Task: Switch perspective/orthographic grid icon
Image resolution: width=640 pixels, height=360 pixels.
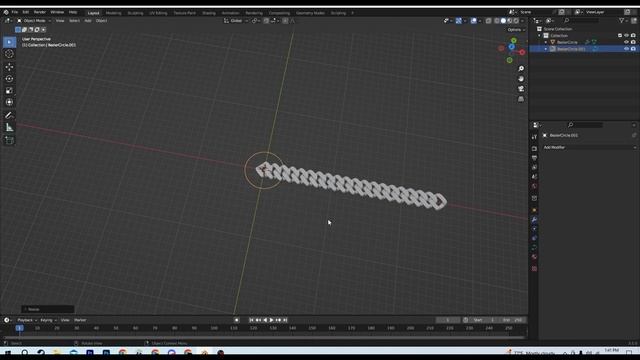Action: [521, 99]
